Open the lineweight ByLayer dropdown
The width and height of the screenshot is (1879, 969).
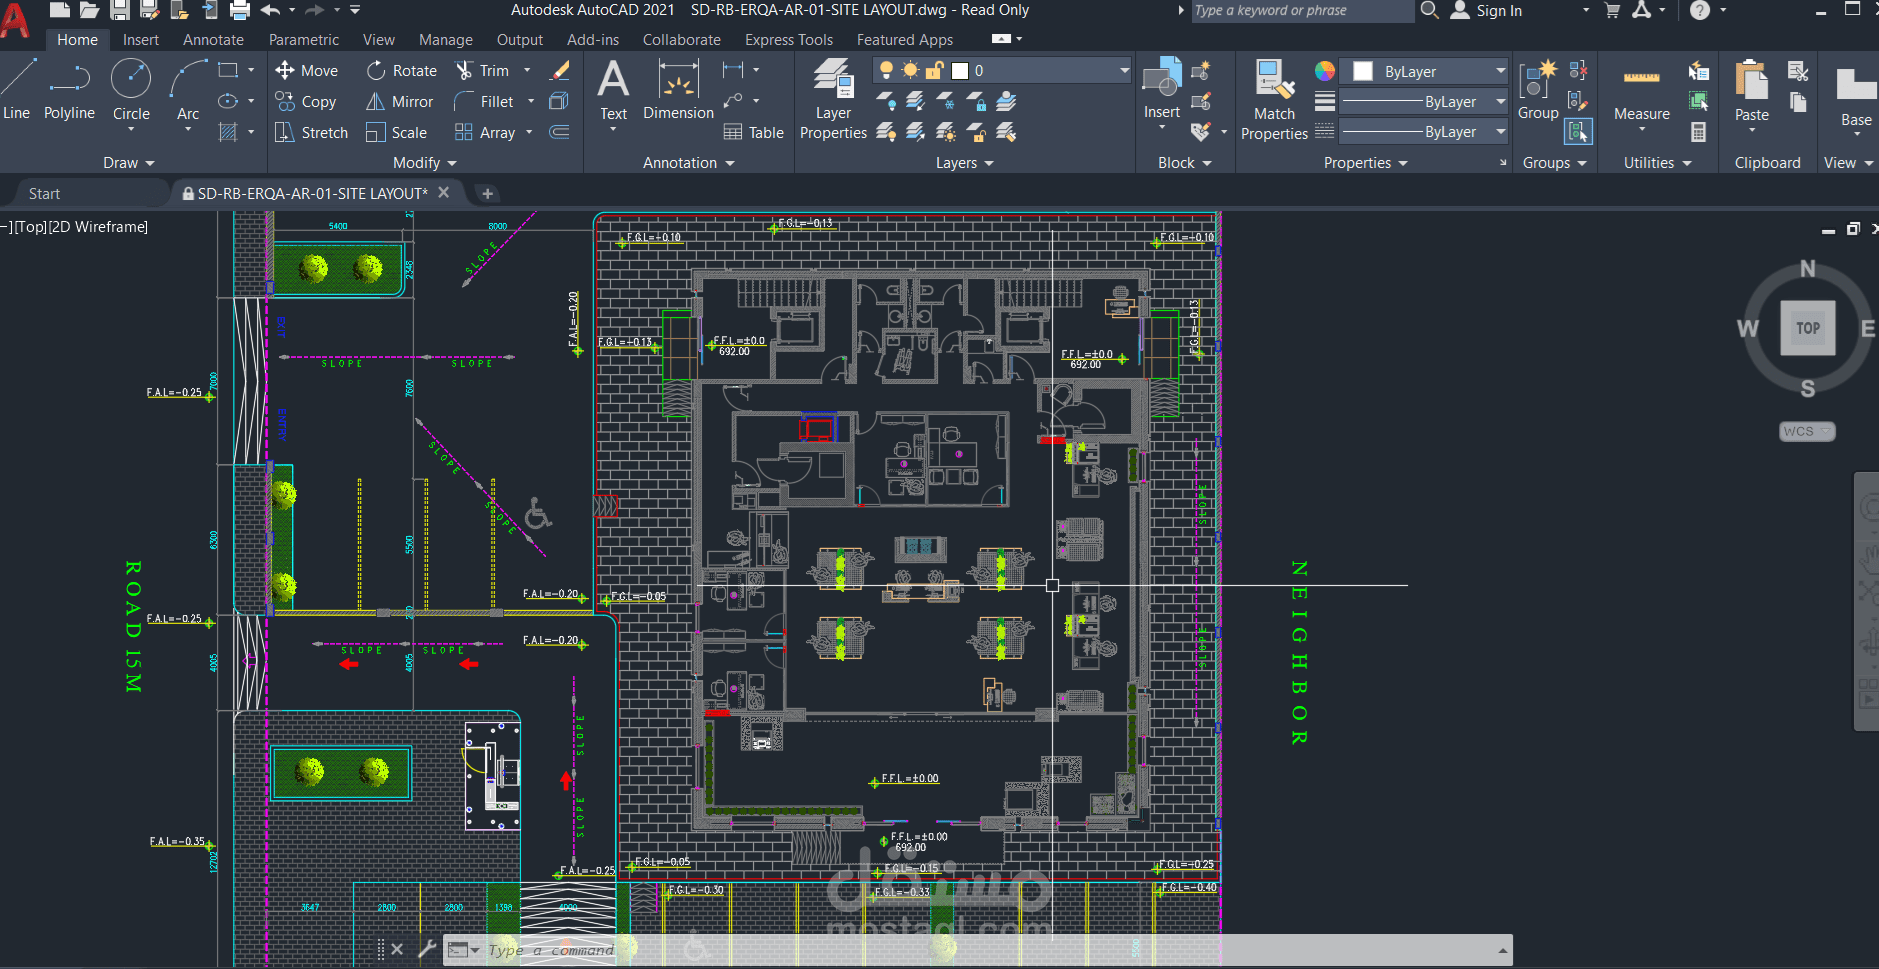coord(1500,101)
